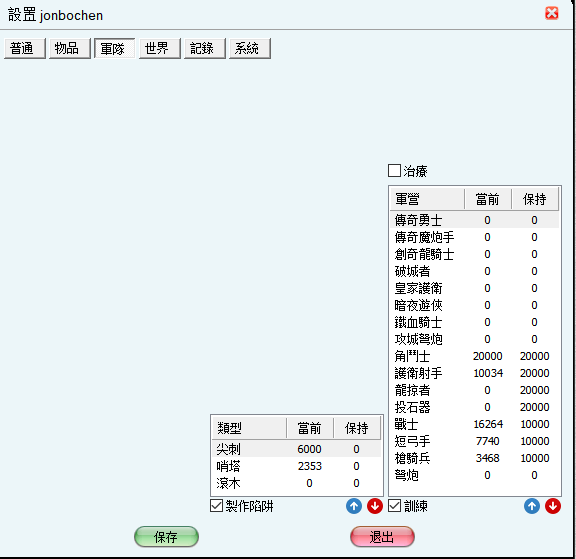Sort barracks list by 軍營 column header
576x559 pixels.
point(427,199)
